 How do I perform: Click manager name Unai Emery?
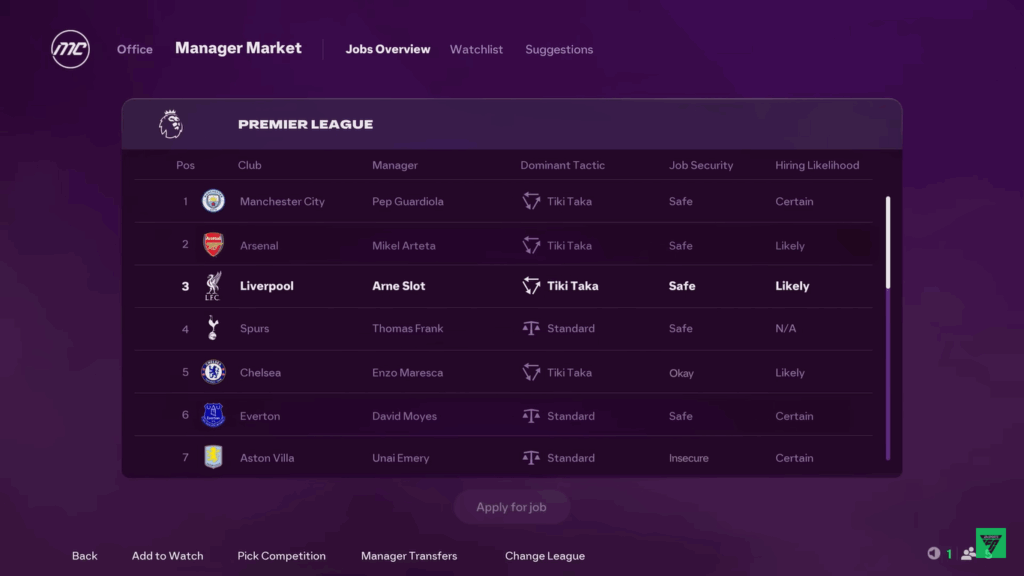[400, 458]
